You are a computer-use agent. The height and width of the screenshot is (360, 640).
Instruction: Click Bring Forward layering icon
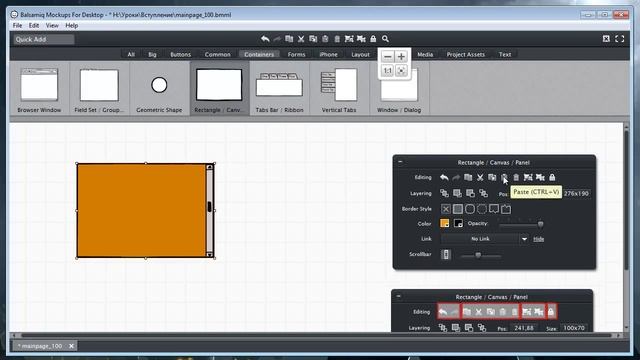coord(457,193)
